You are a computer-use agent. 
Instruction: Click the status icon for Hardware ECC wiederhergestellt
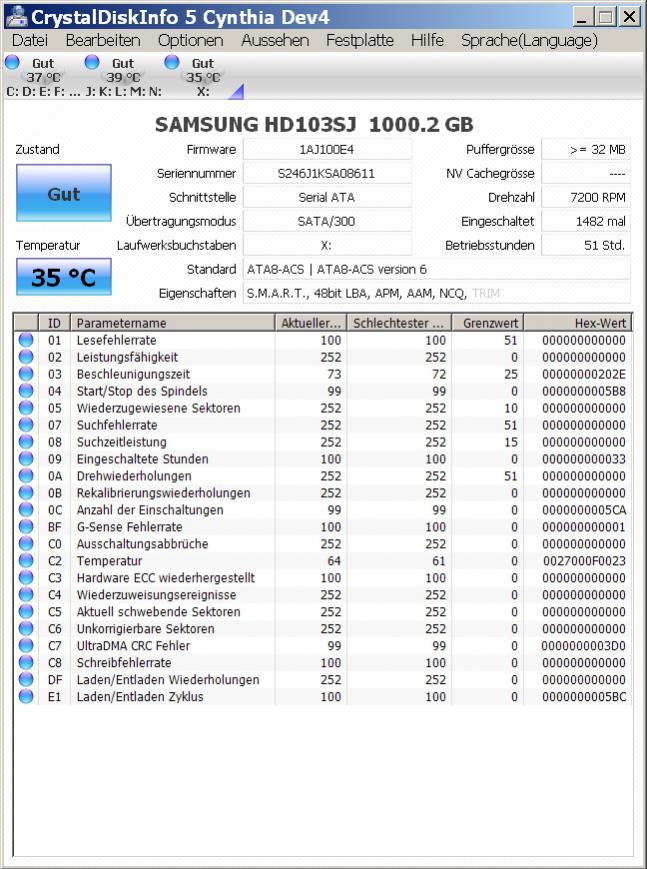(26, 577)
